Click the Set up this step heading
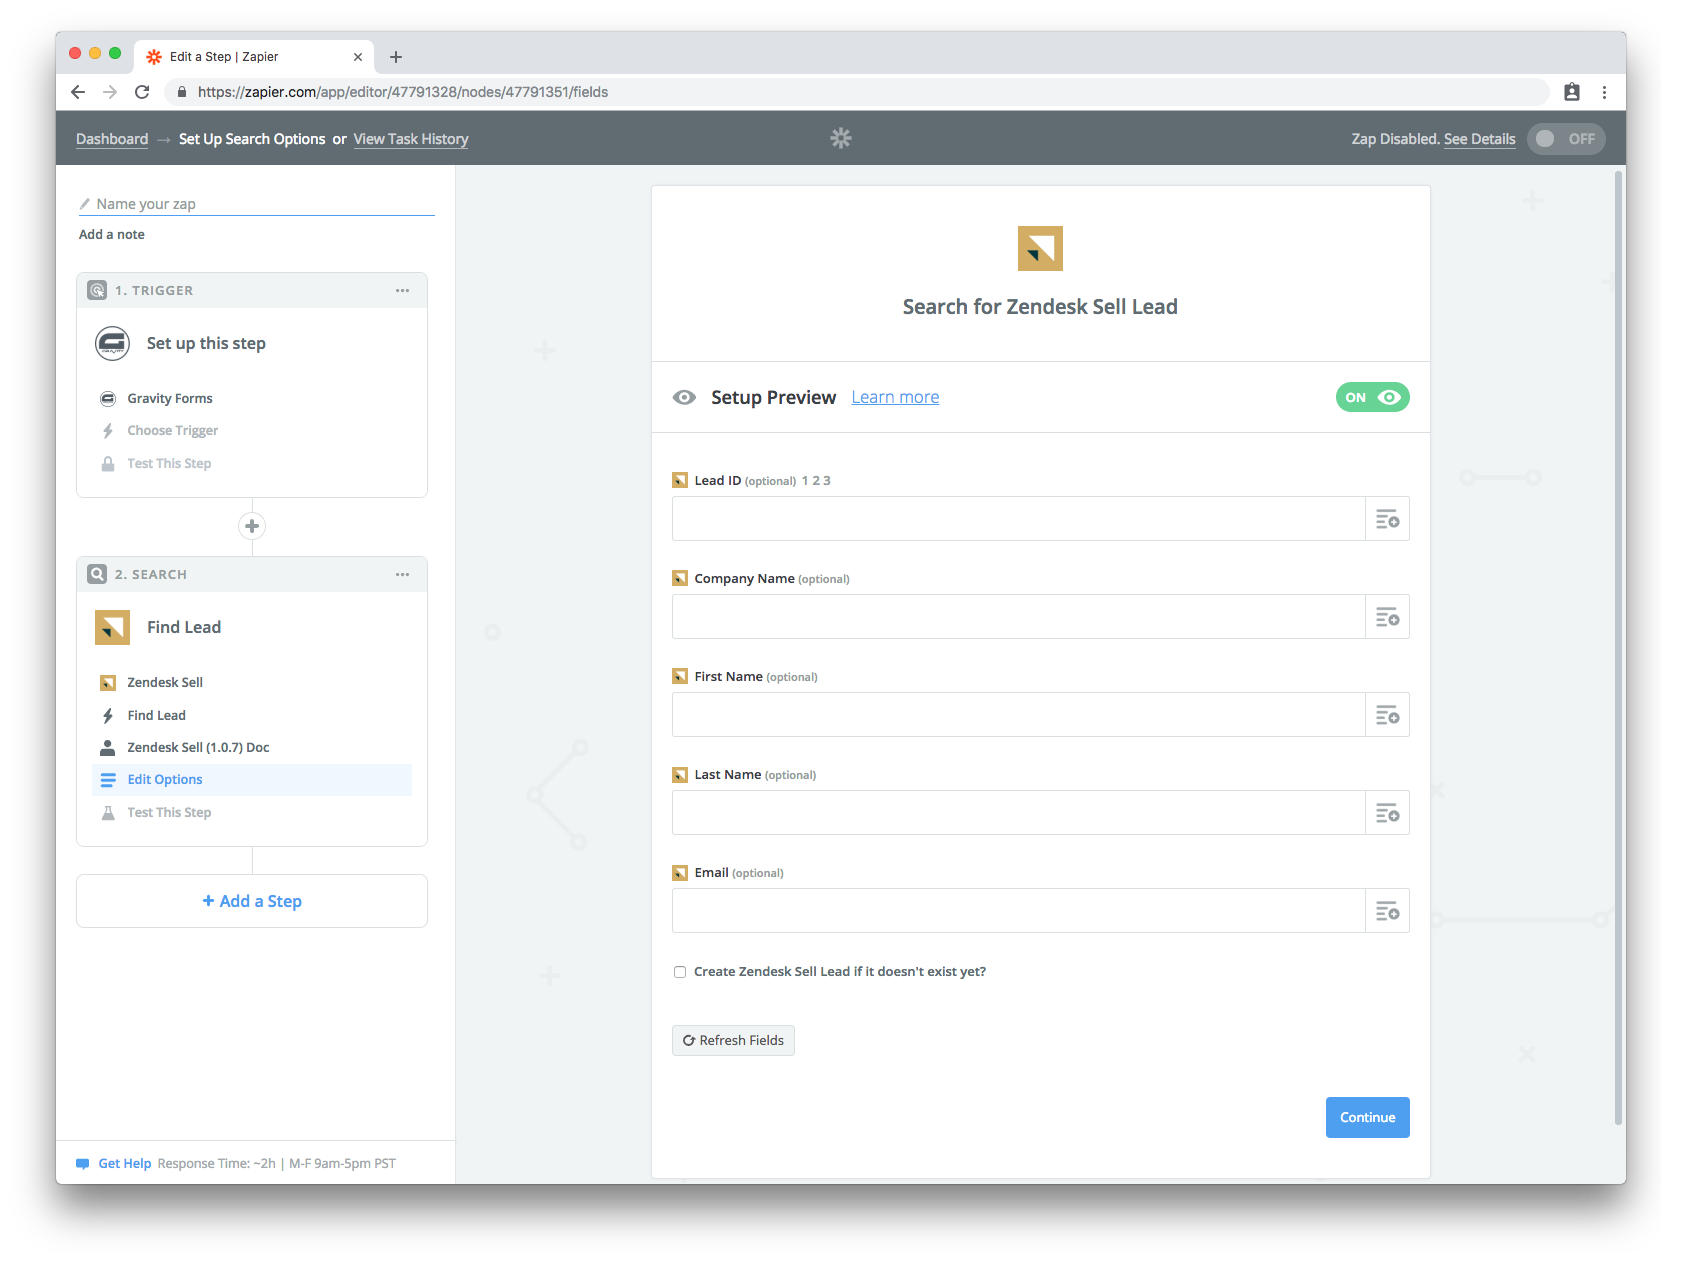The height and width of the screenshot is (1264, 1682). pyautogui.click(x=206, y=343)
